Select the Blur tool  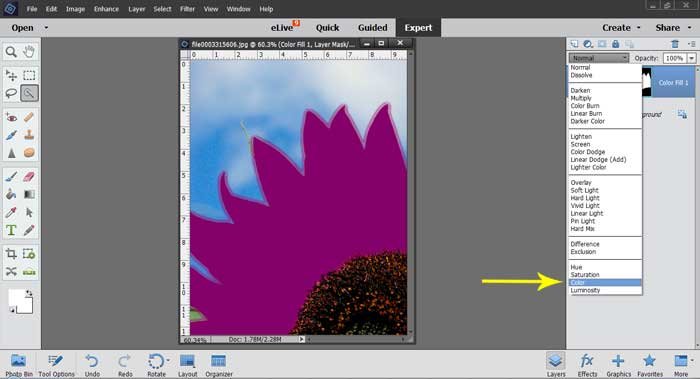click(11, 153)
